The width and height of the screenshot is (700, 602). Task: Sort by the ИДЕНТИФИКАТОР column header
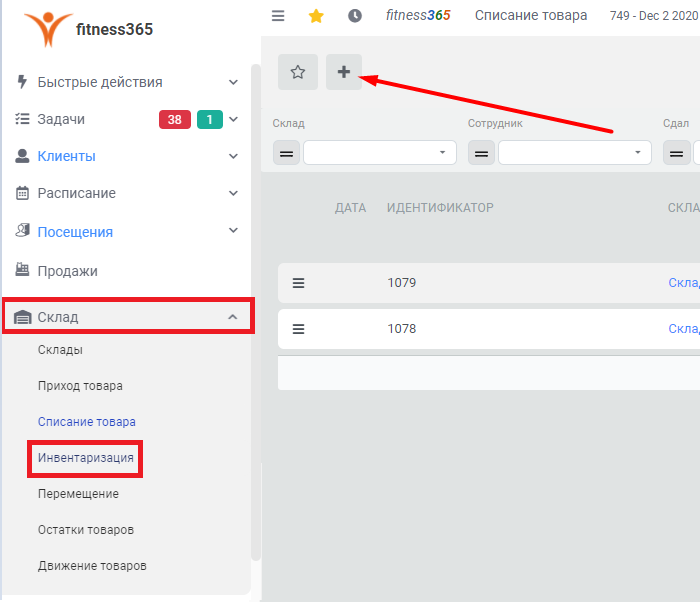[x=440, y=208]
